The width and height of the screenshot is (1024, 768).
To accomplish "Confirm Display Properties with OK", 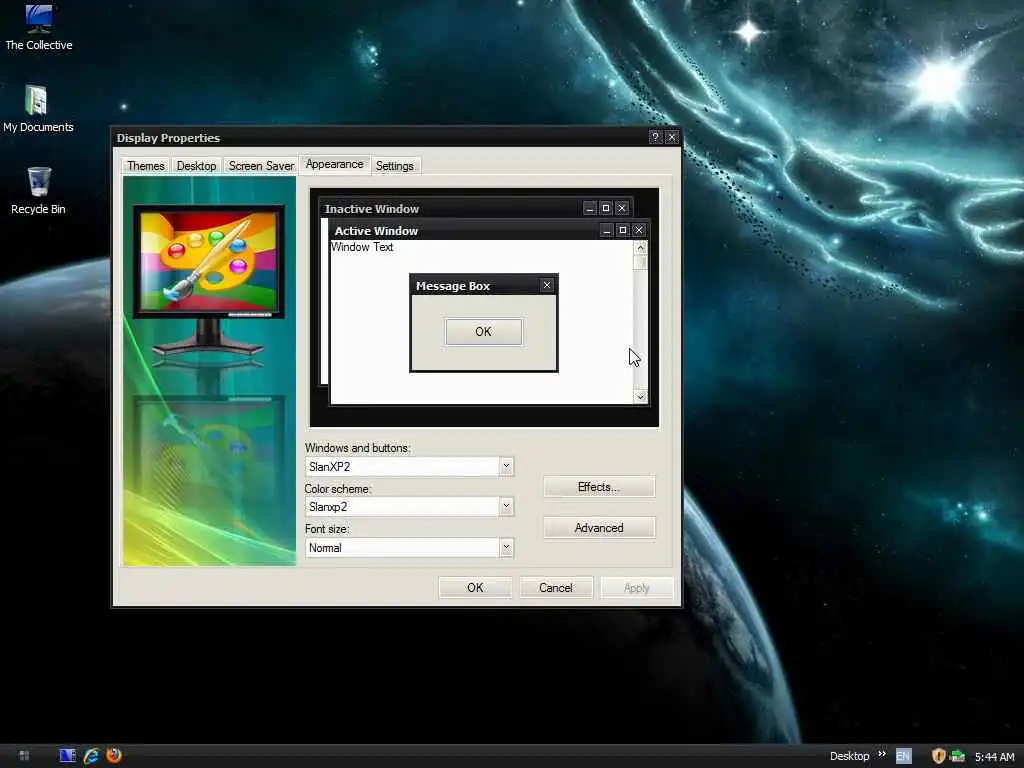I will (475, 588).
